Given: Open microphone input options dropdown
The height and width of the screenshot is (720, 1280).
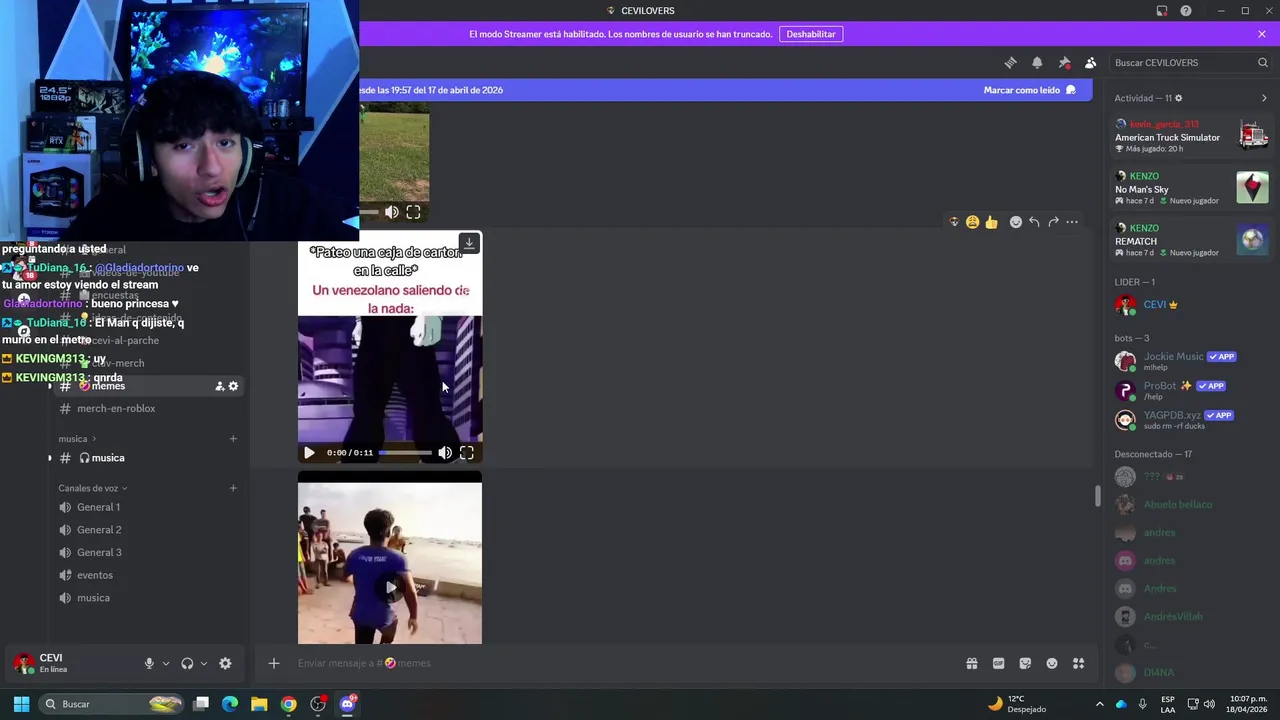Looking at the screenshot, I should point(166,663).
